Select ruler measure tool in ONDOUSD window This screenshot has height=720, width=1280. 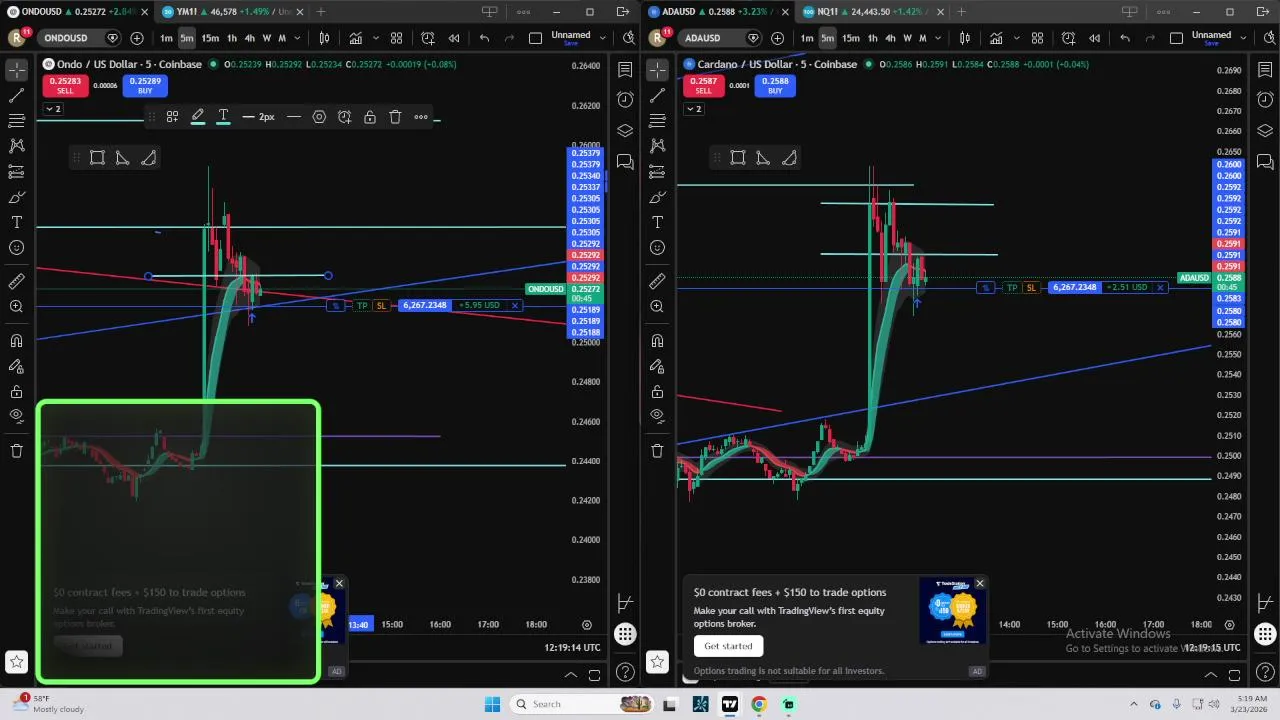click(17, 281)
